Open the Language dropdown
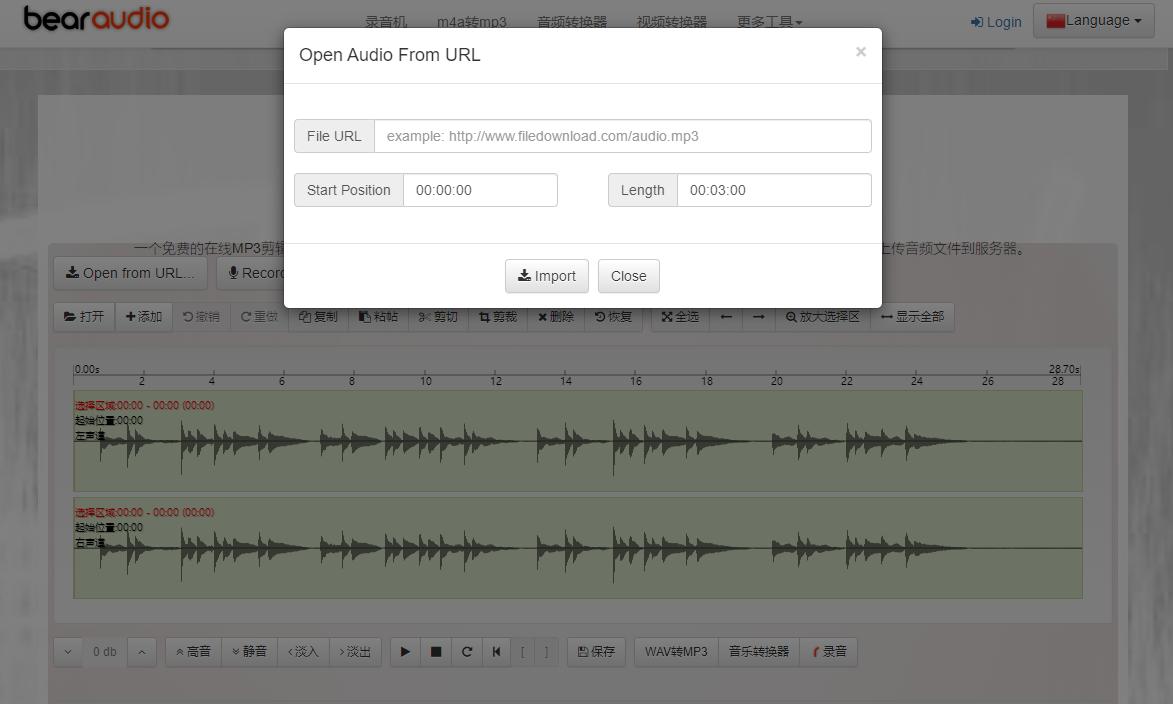The height and width of the screenshot is (704, 1173). coord(1093,21)
